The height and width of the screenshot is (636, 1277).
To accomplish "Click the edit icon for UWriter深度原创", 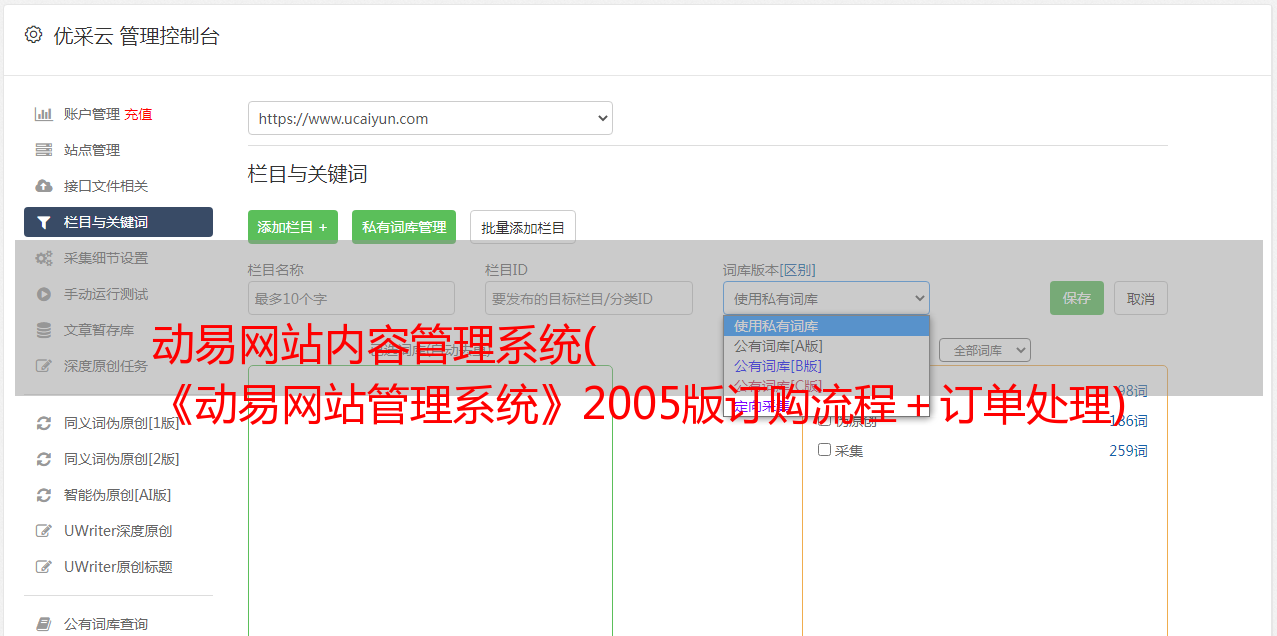I will pos(43,531).
